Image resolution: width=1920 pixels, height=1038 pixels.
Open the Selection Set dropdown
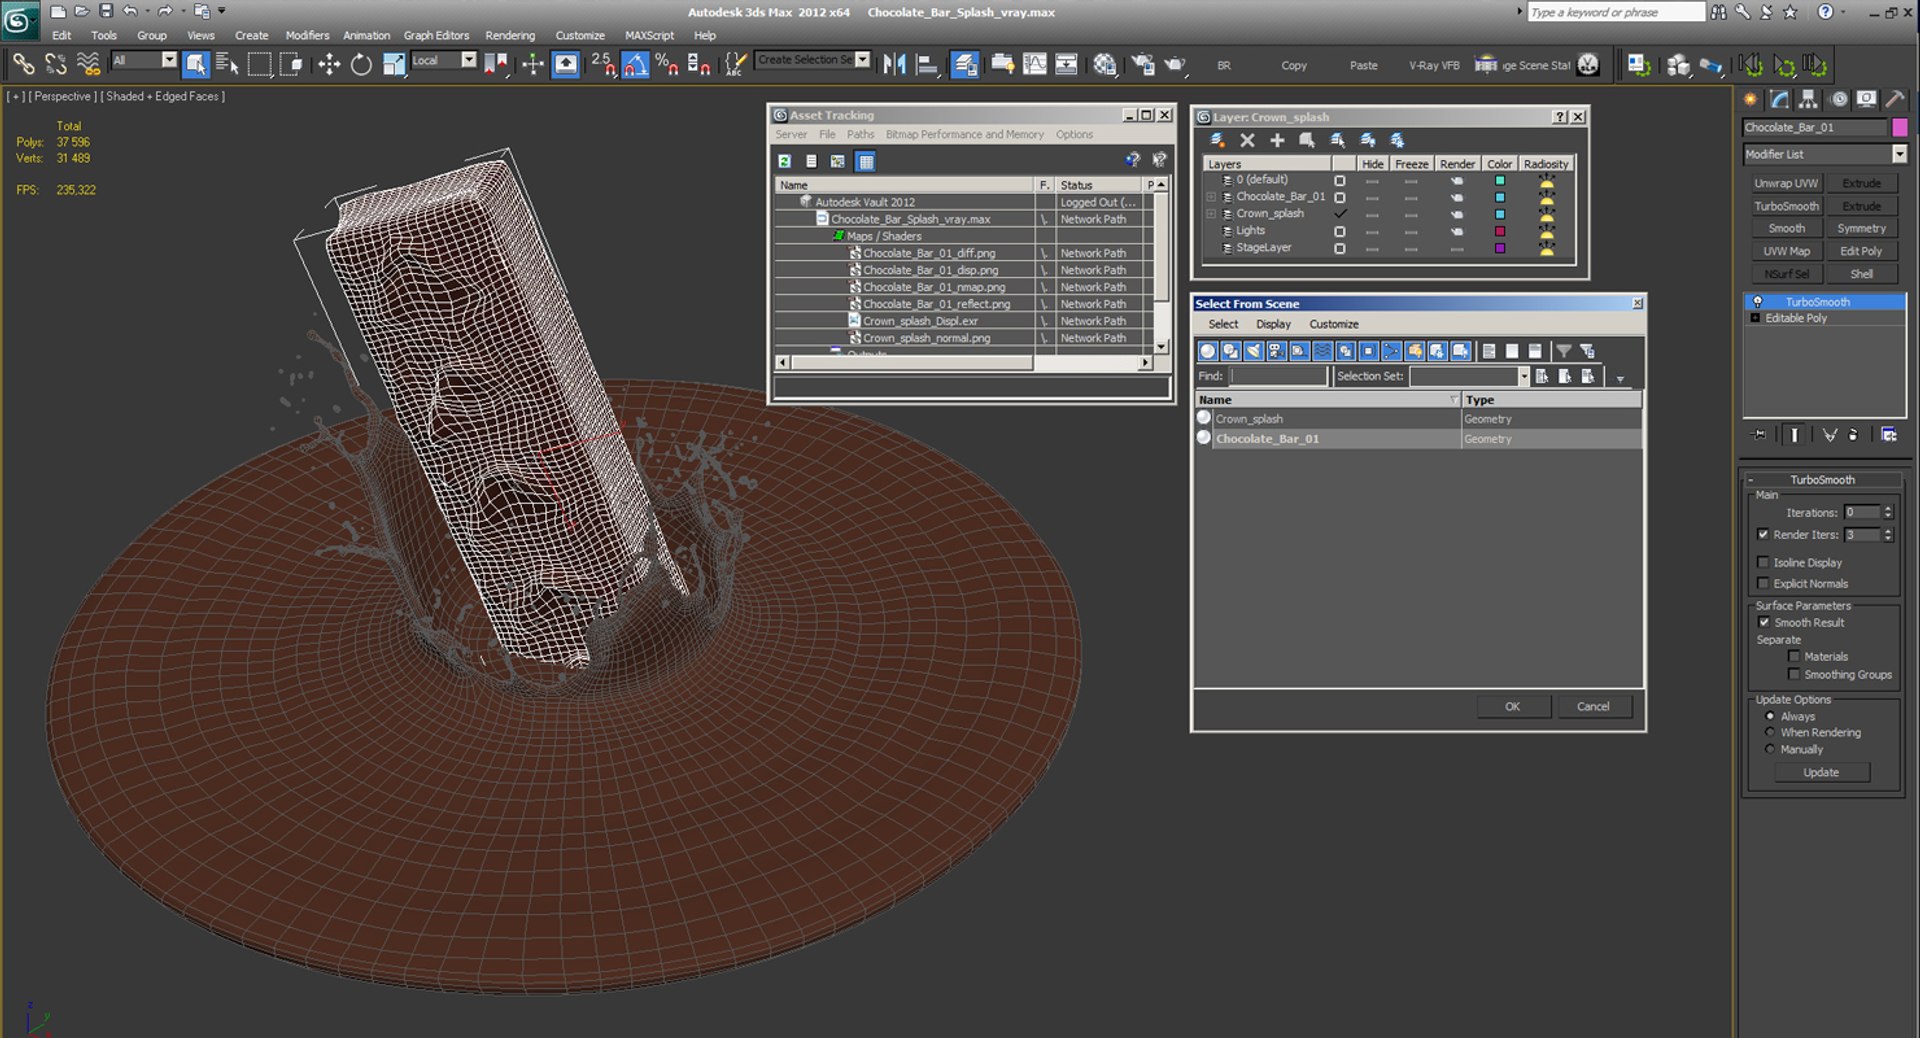[x=1523, y=376]
